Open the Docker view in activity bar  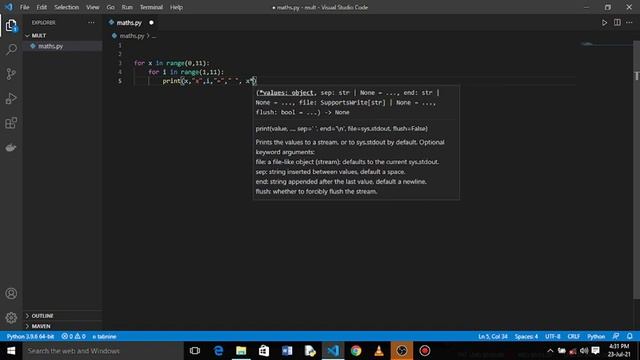click(x=11, y=147)
